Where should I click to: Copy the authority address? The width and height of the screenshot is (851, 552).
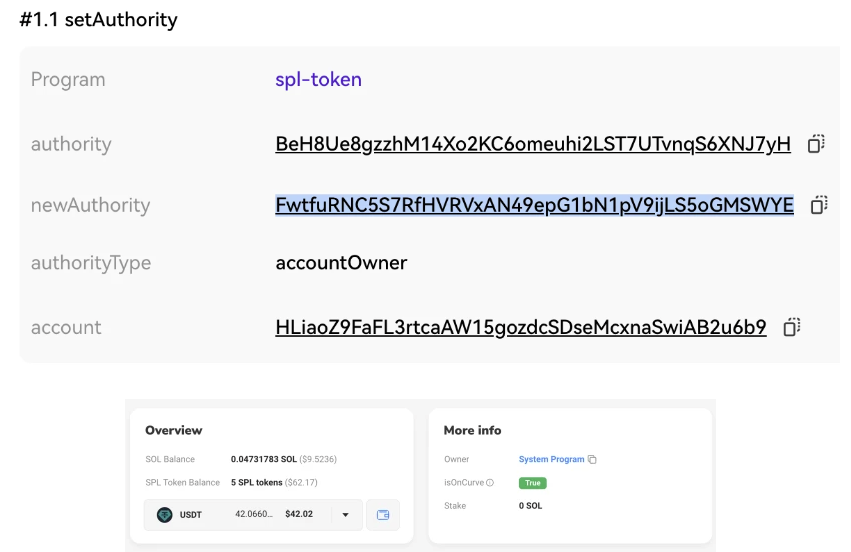click(x=816, y=144)
